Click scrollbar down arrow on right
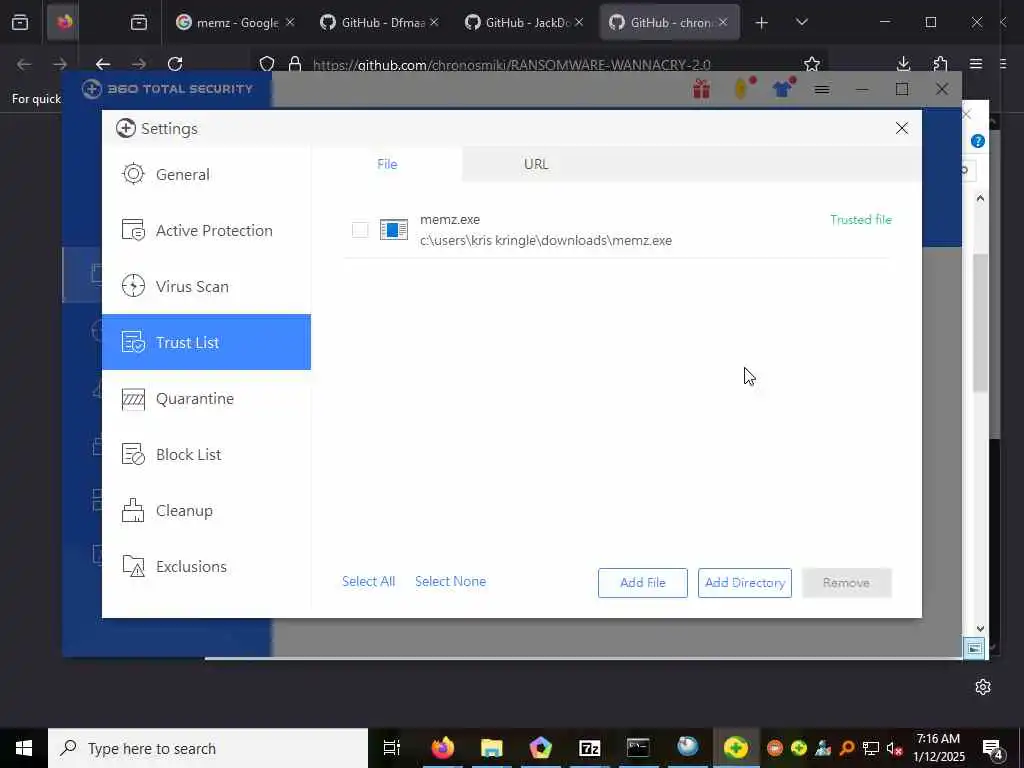Image resolution: width=1024 pixels, height=768 pixels. (x=980, y=629)
